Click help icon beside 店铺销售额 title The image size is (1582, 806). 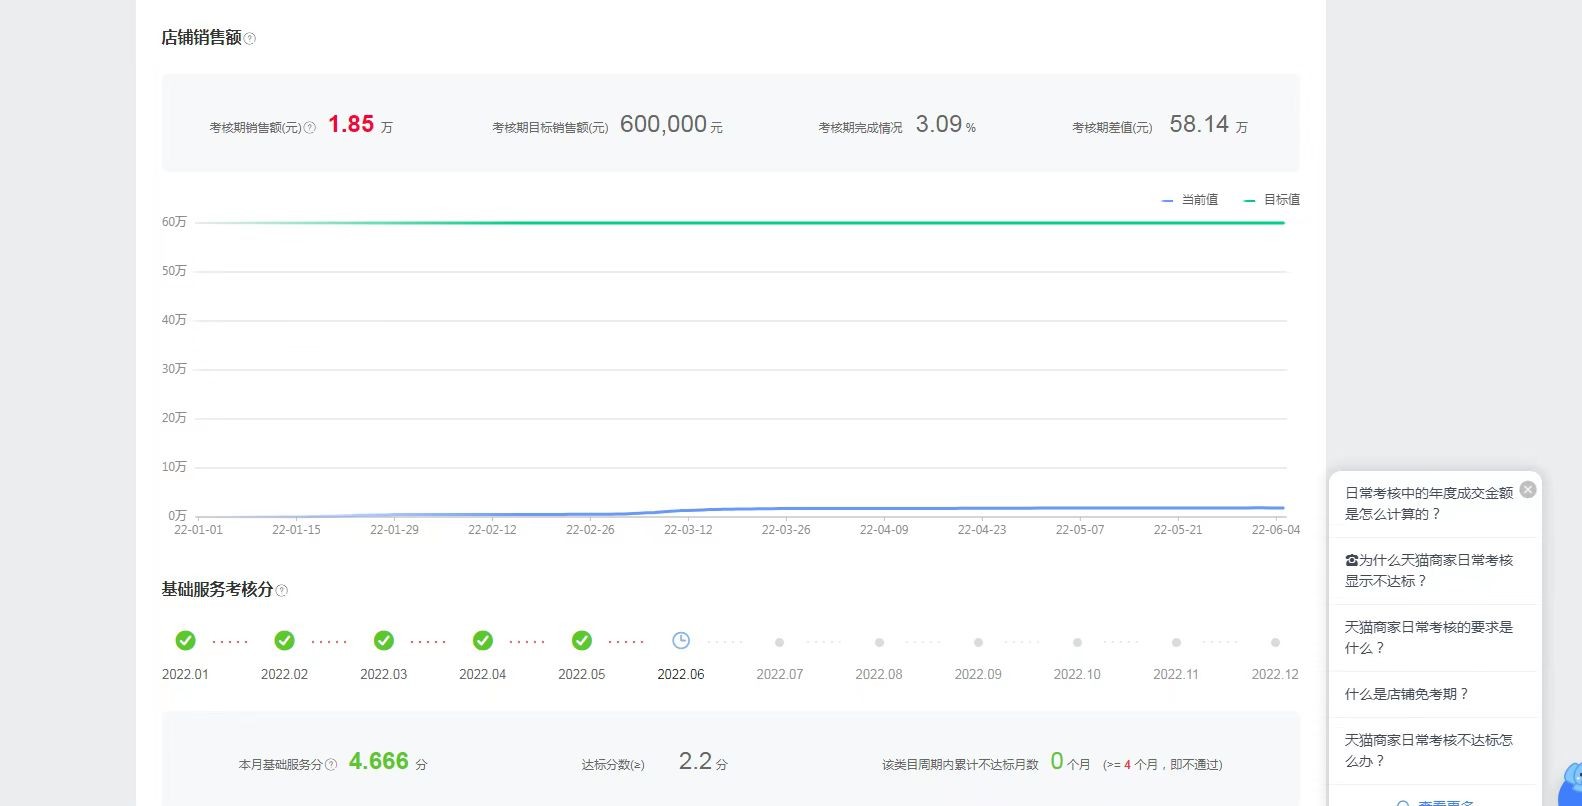coord(250,39)
